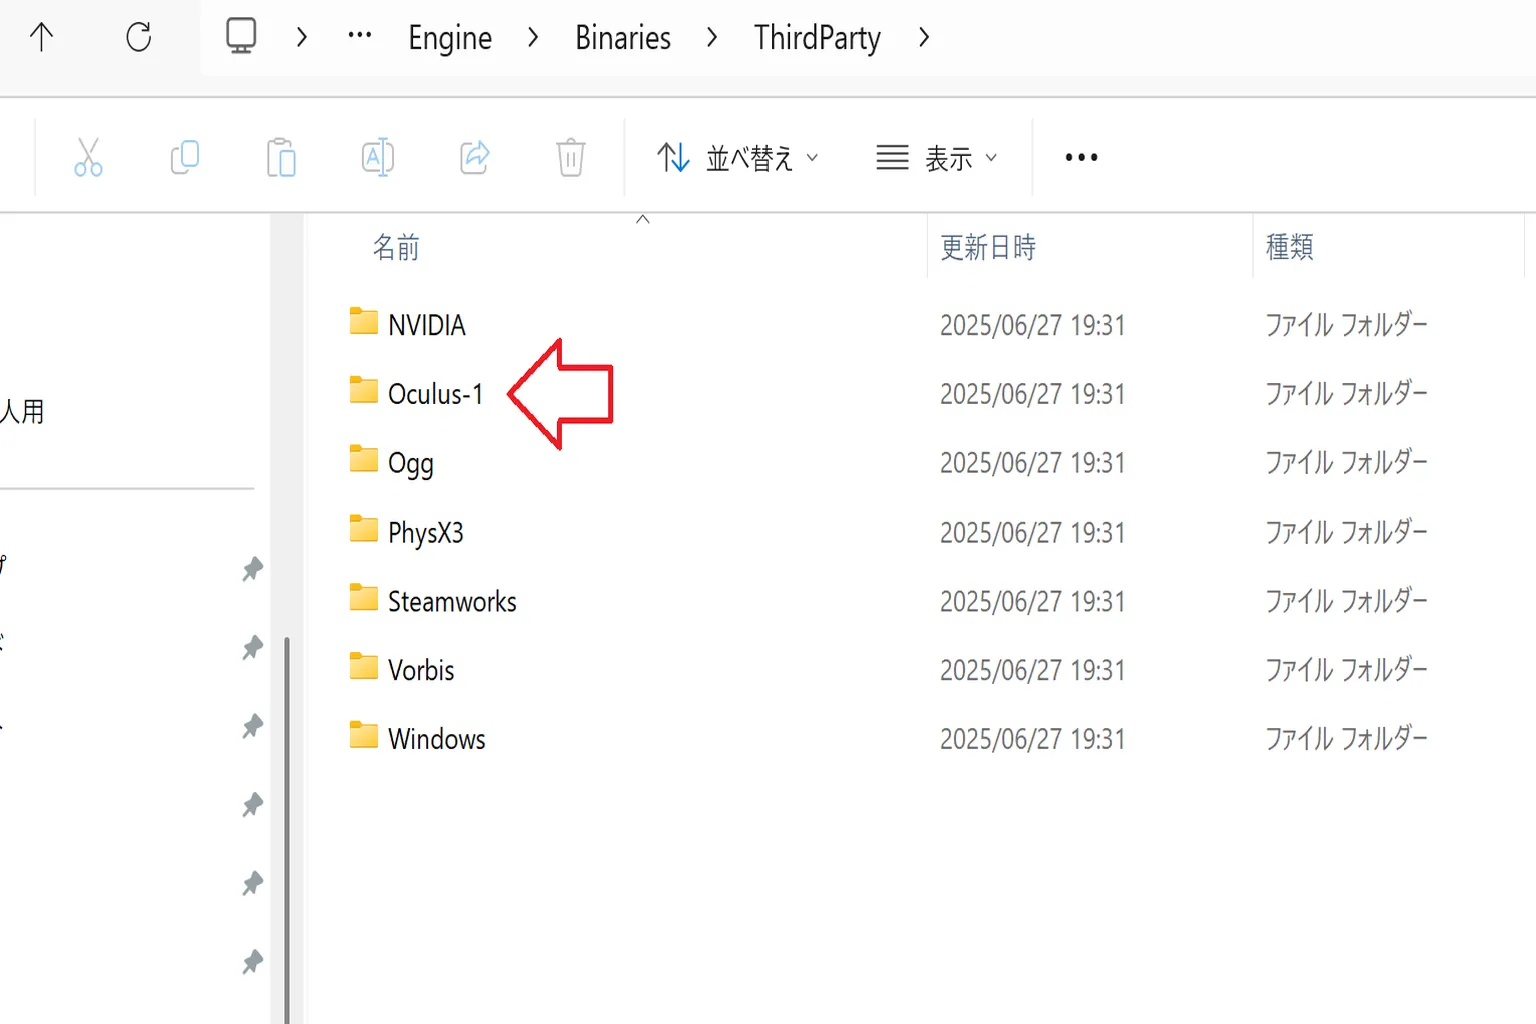
Task: Click ThirdParty breadcrumb segment
Action: click(x=817, y=38)
